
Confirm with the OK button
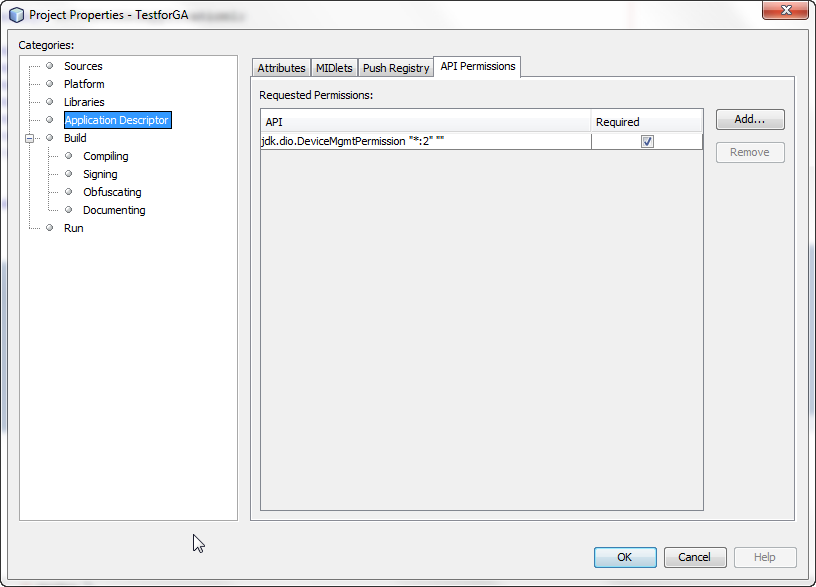coord(625,557)
